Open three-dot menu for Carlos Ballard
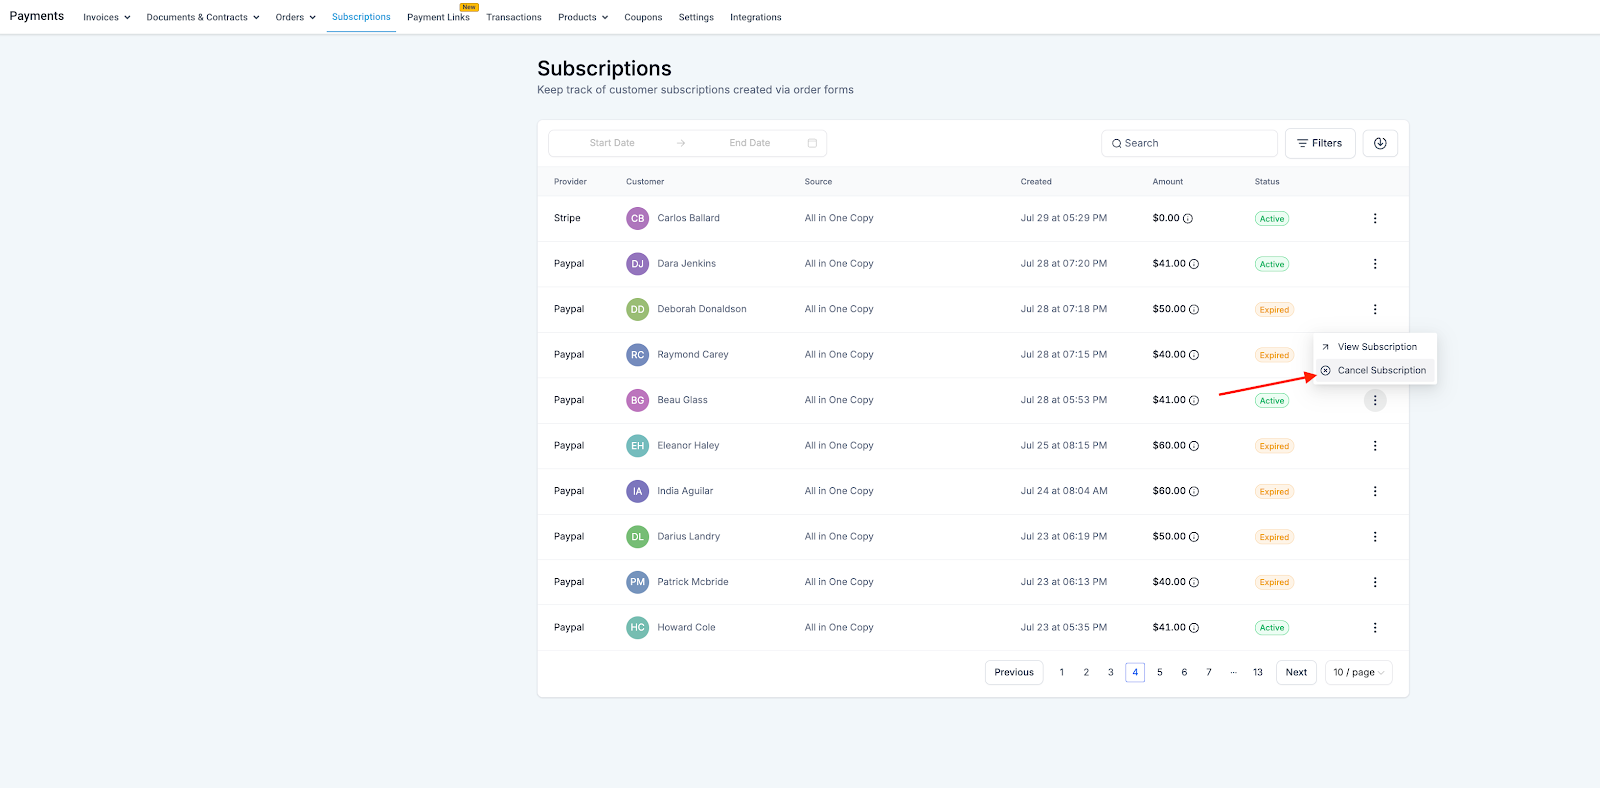Image resolution: width=1600 pixels, height=788 pixels. (x=1375, y=218)
